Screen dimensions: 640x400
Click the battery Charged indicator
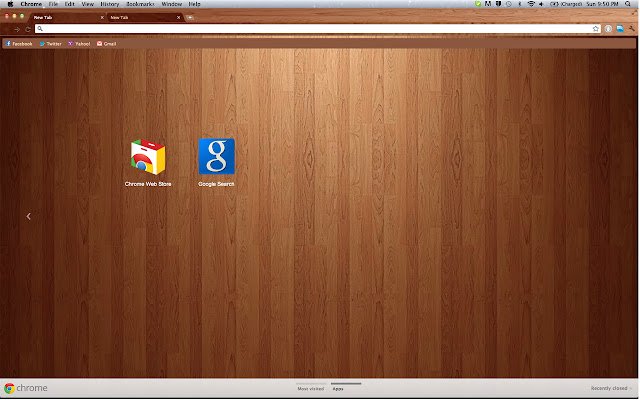pyautogui.click(x=566, y=4)
